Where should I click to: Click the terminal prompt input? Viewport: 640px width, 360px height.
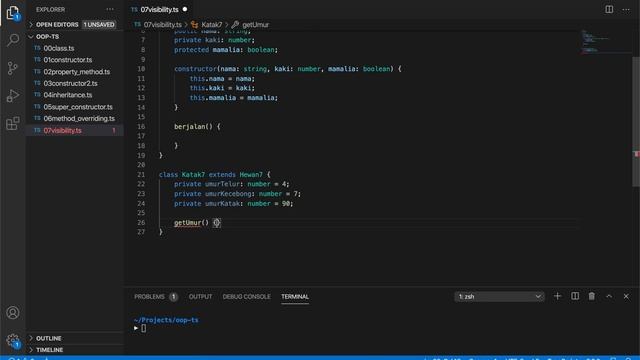click(143, 328)
